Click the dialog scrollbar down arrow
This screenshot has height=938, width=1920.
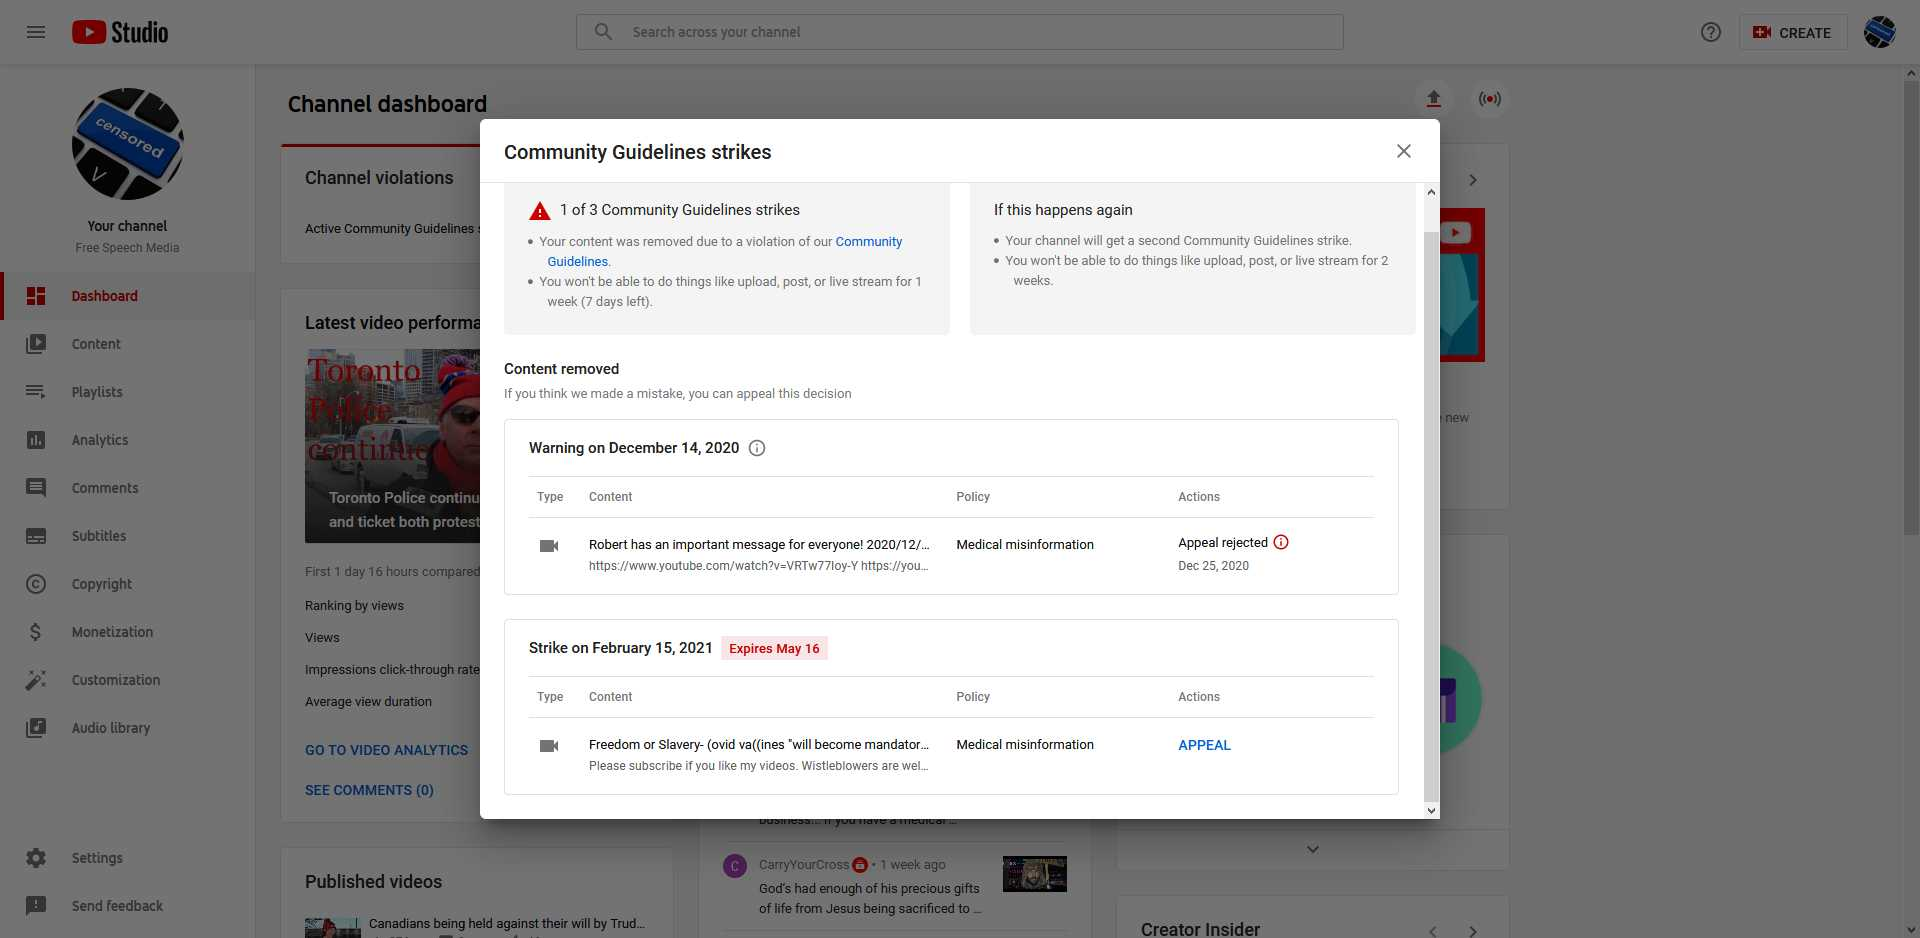pyautogui.click(x=1431, y=810)
